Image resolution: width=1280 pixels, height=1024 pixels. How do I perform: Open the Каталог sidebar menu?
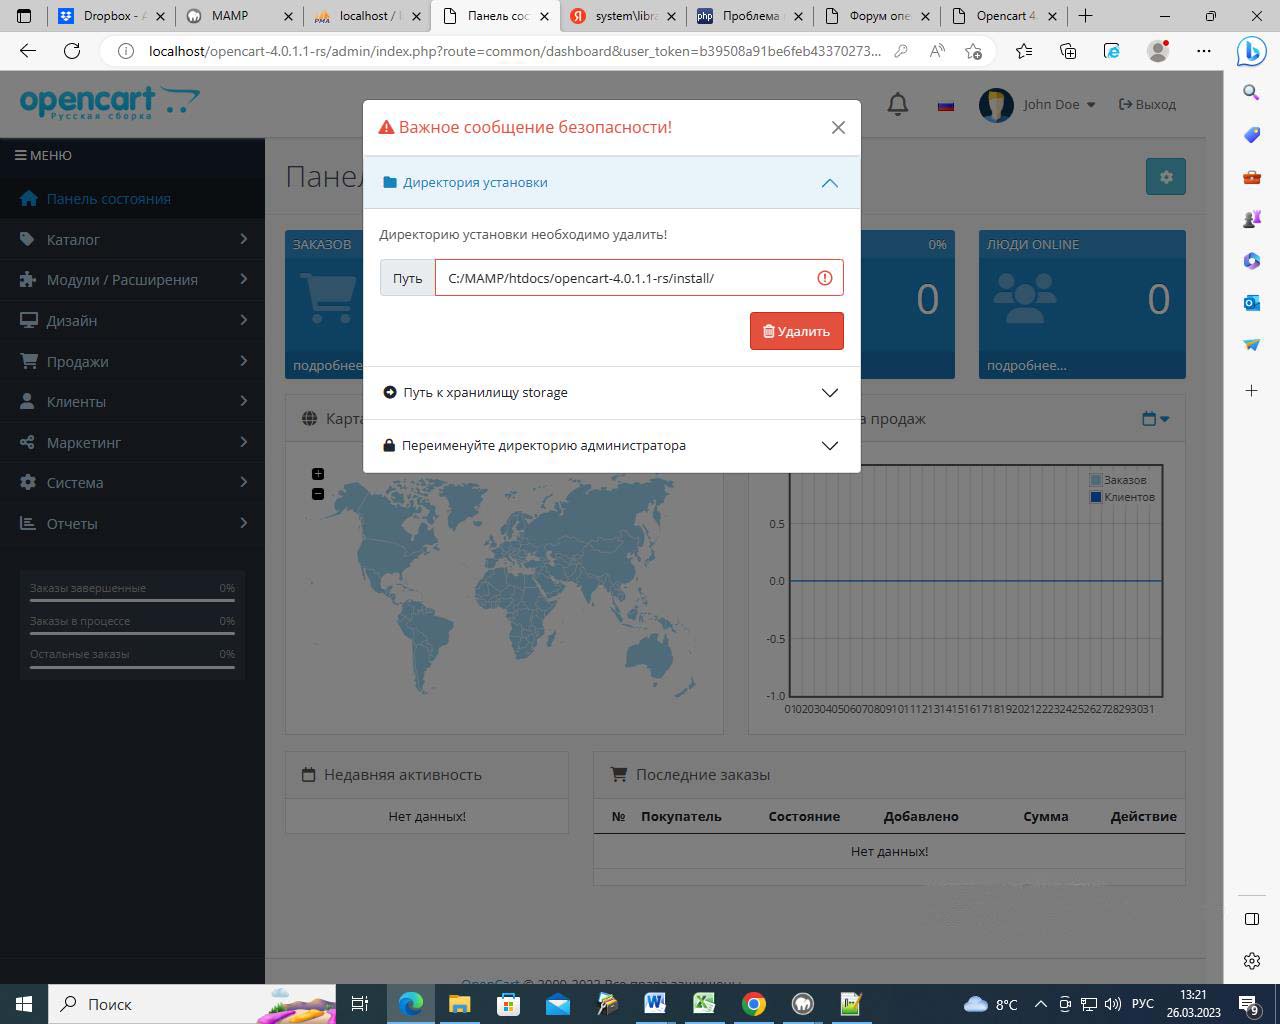[132, 240]
